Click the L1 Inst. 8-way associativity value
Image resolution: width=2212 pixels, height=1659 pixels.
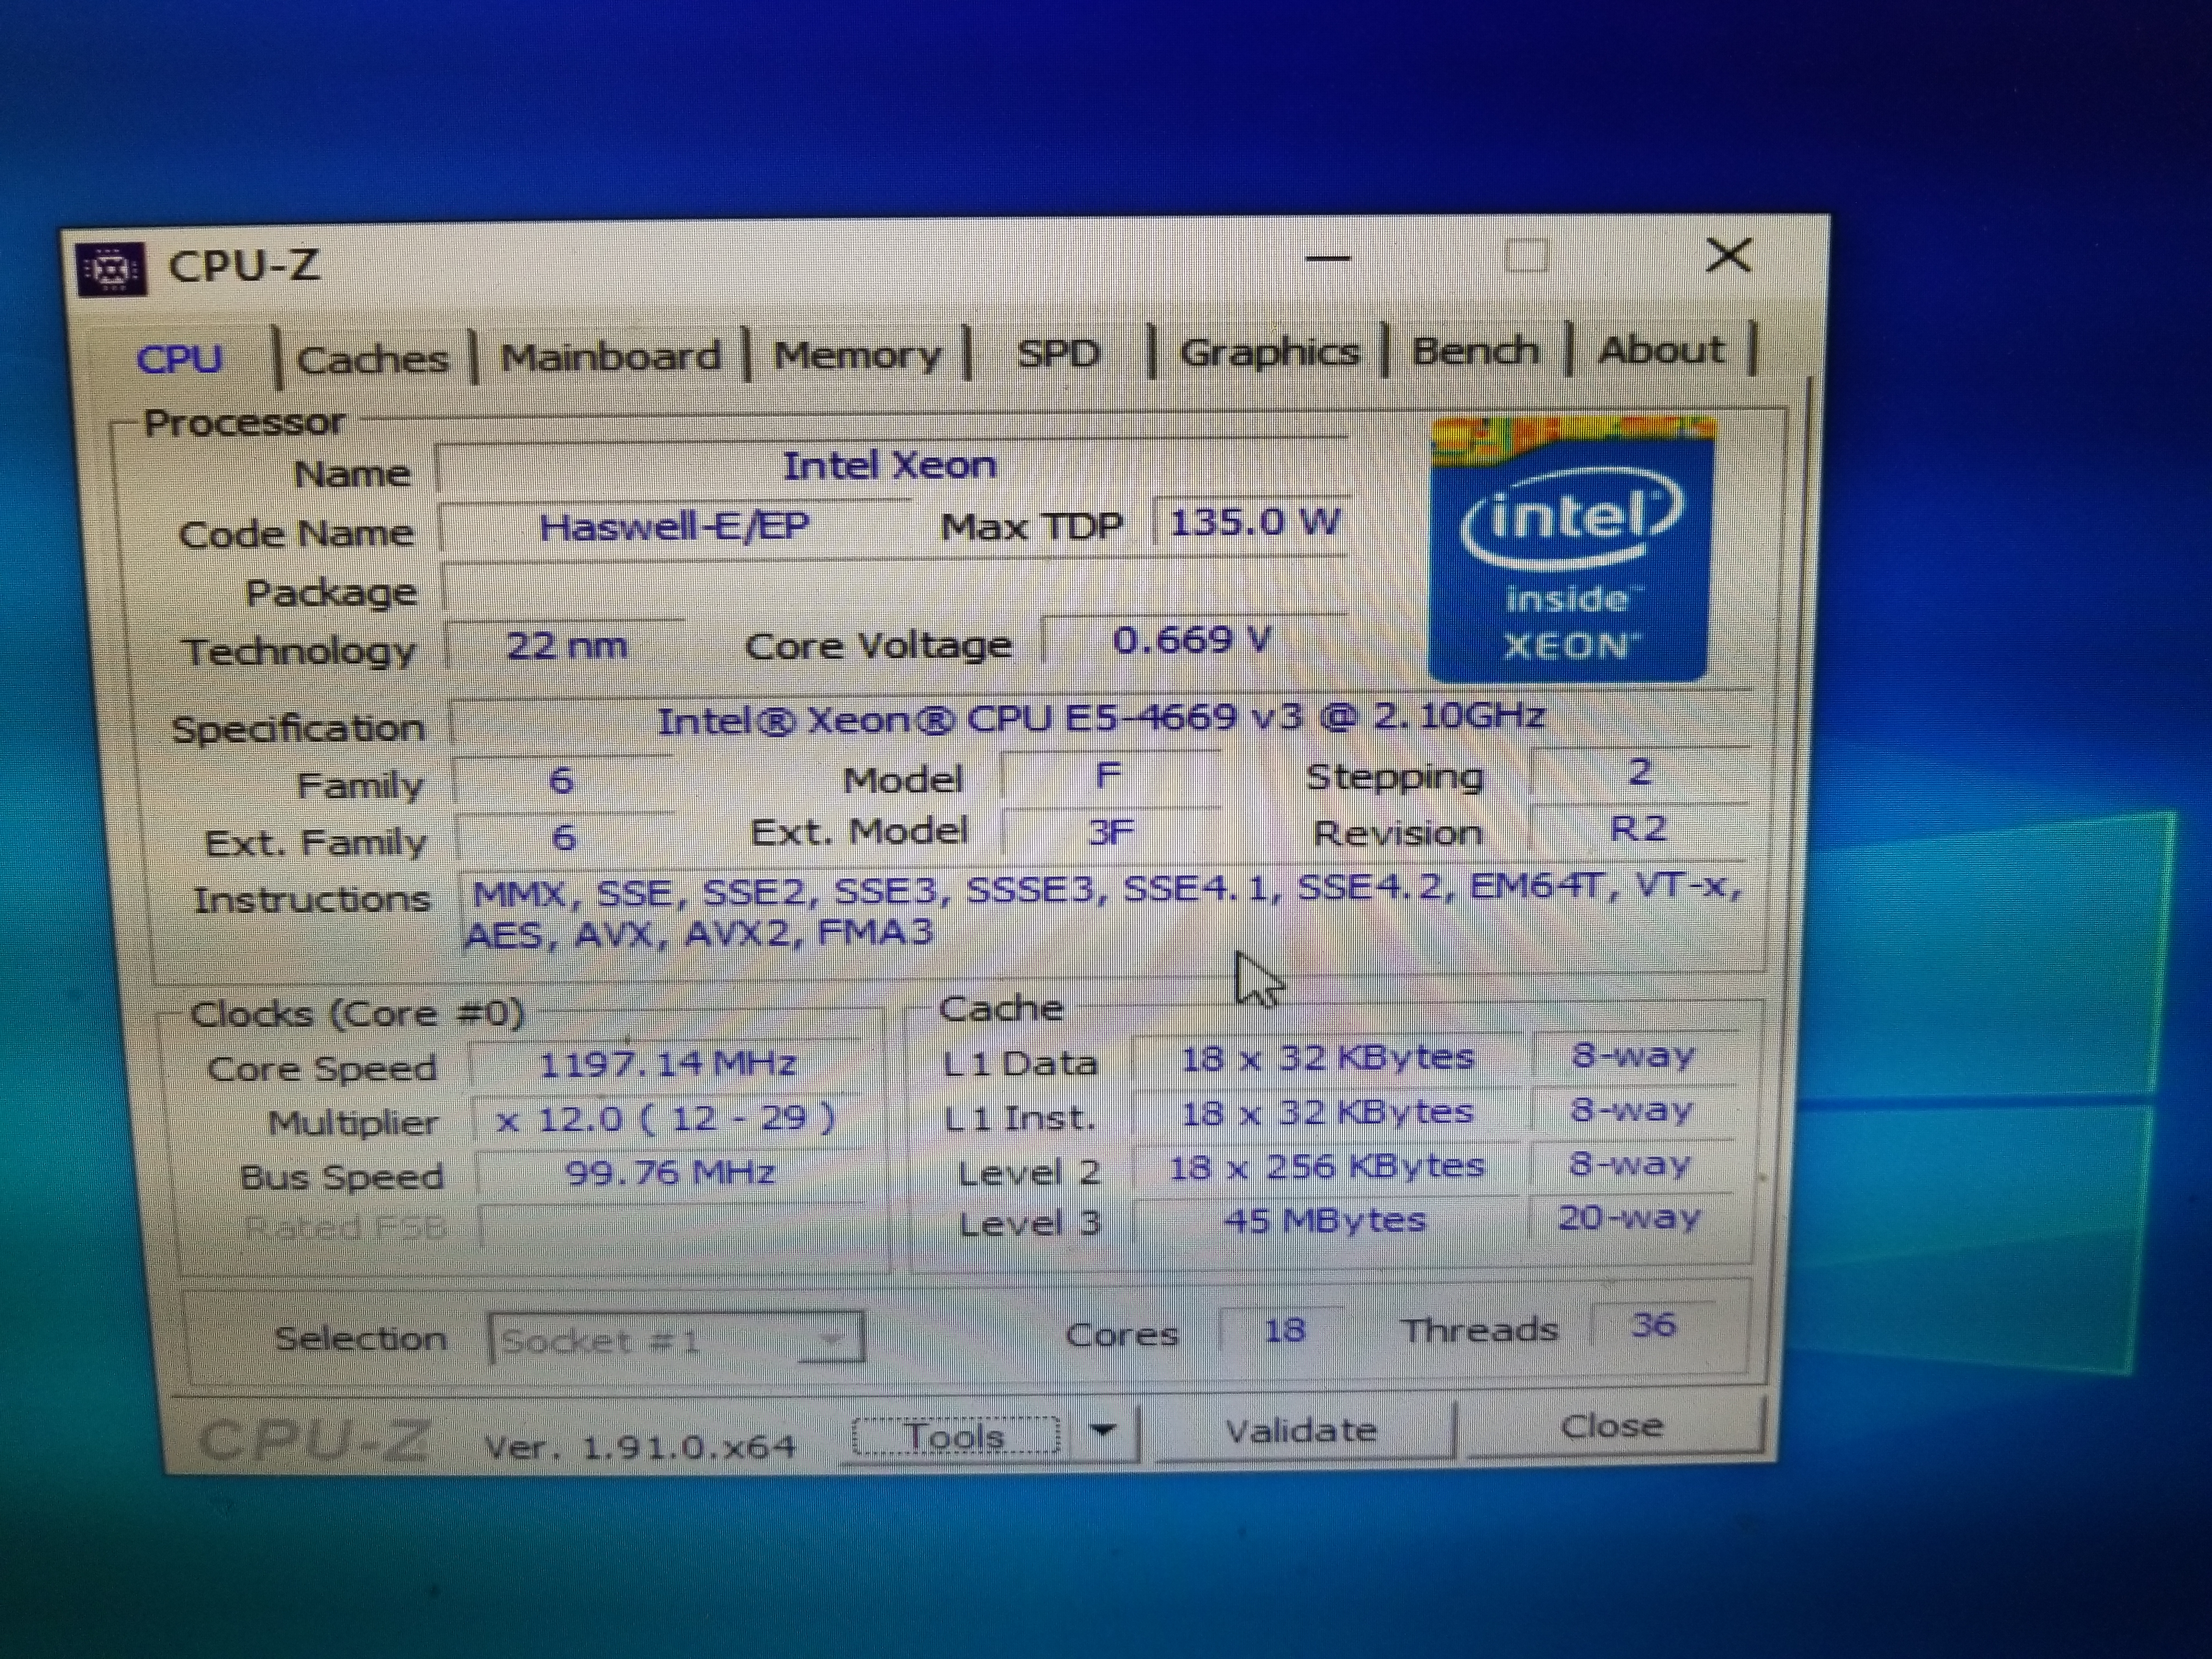1632,1110
